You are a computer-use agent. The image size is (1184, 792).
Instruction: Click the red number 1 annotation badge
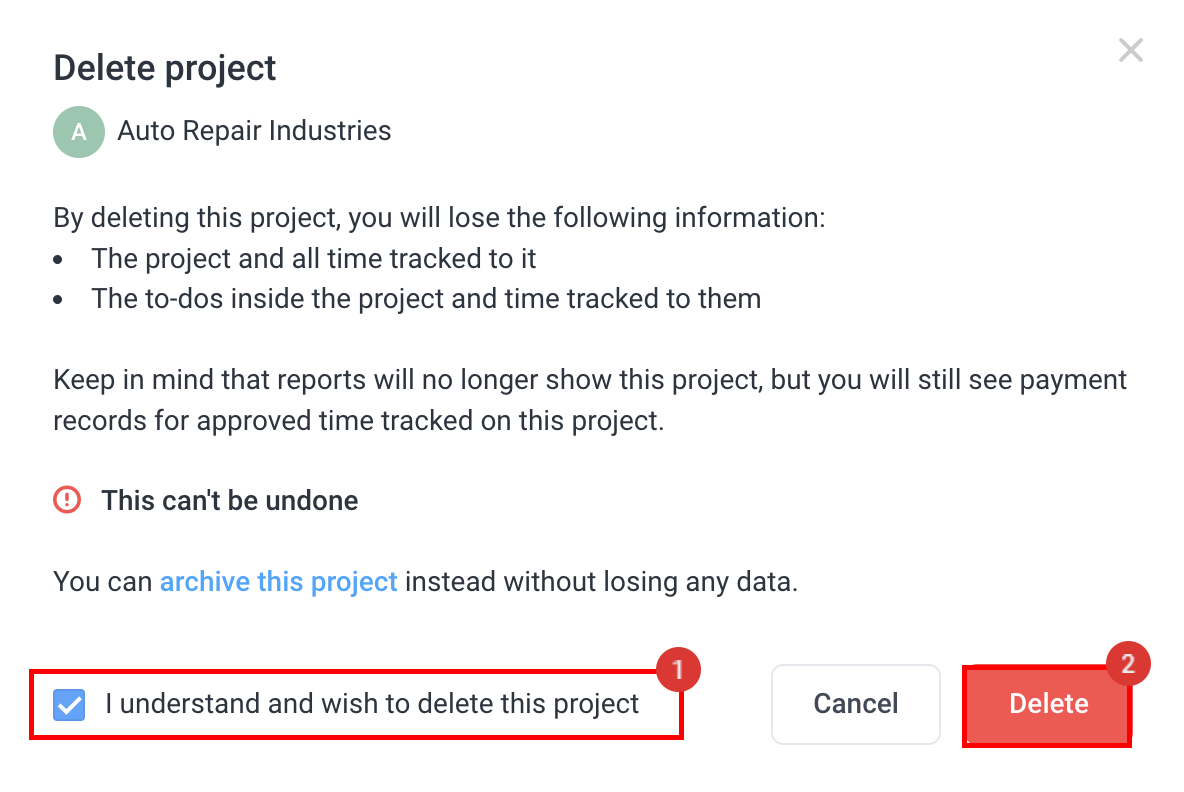click(678, 670)
